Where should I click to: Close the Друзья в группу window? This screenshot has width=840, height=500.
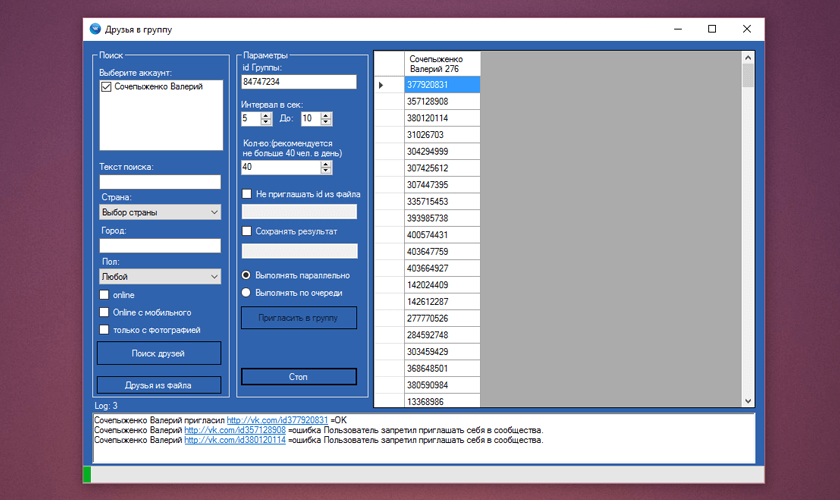pyautogui.click(x=747, y=29)
